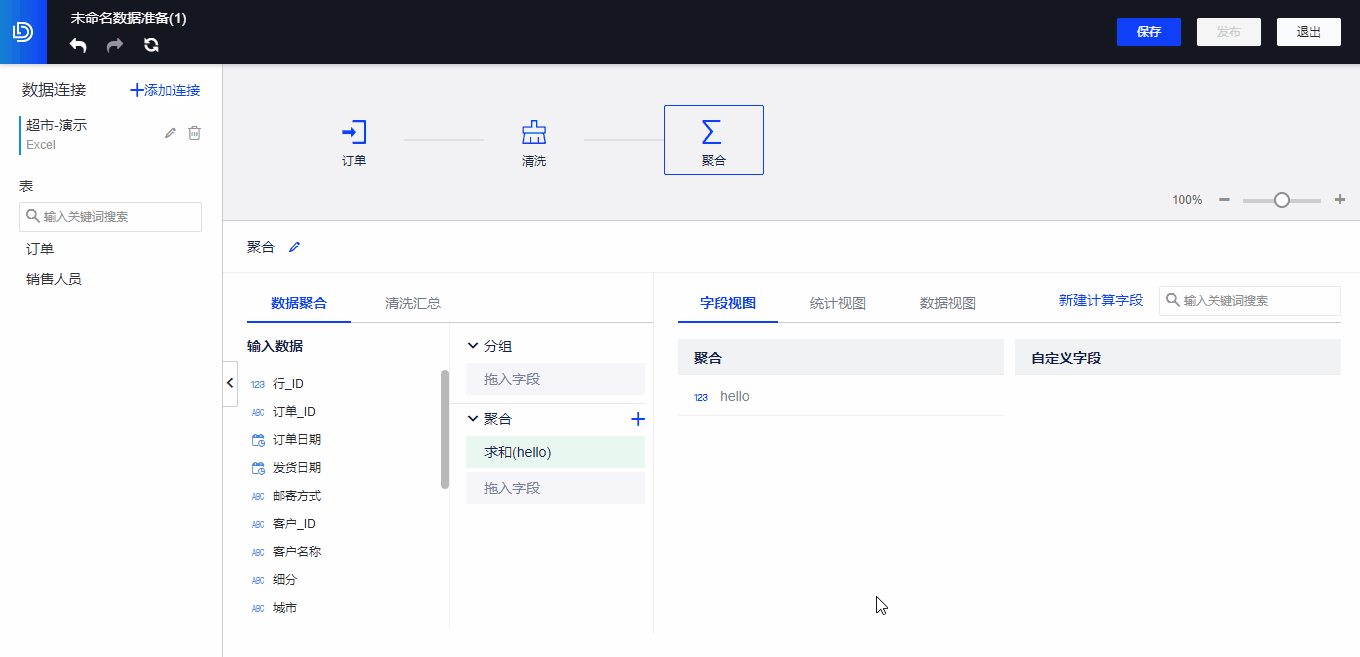Collapse the 聚合 section chevron
1360x657 pixels.
point(473,418)
